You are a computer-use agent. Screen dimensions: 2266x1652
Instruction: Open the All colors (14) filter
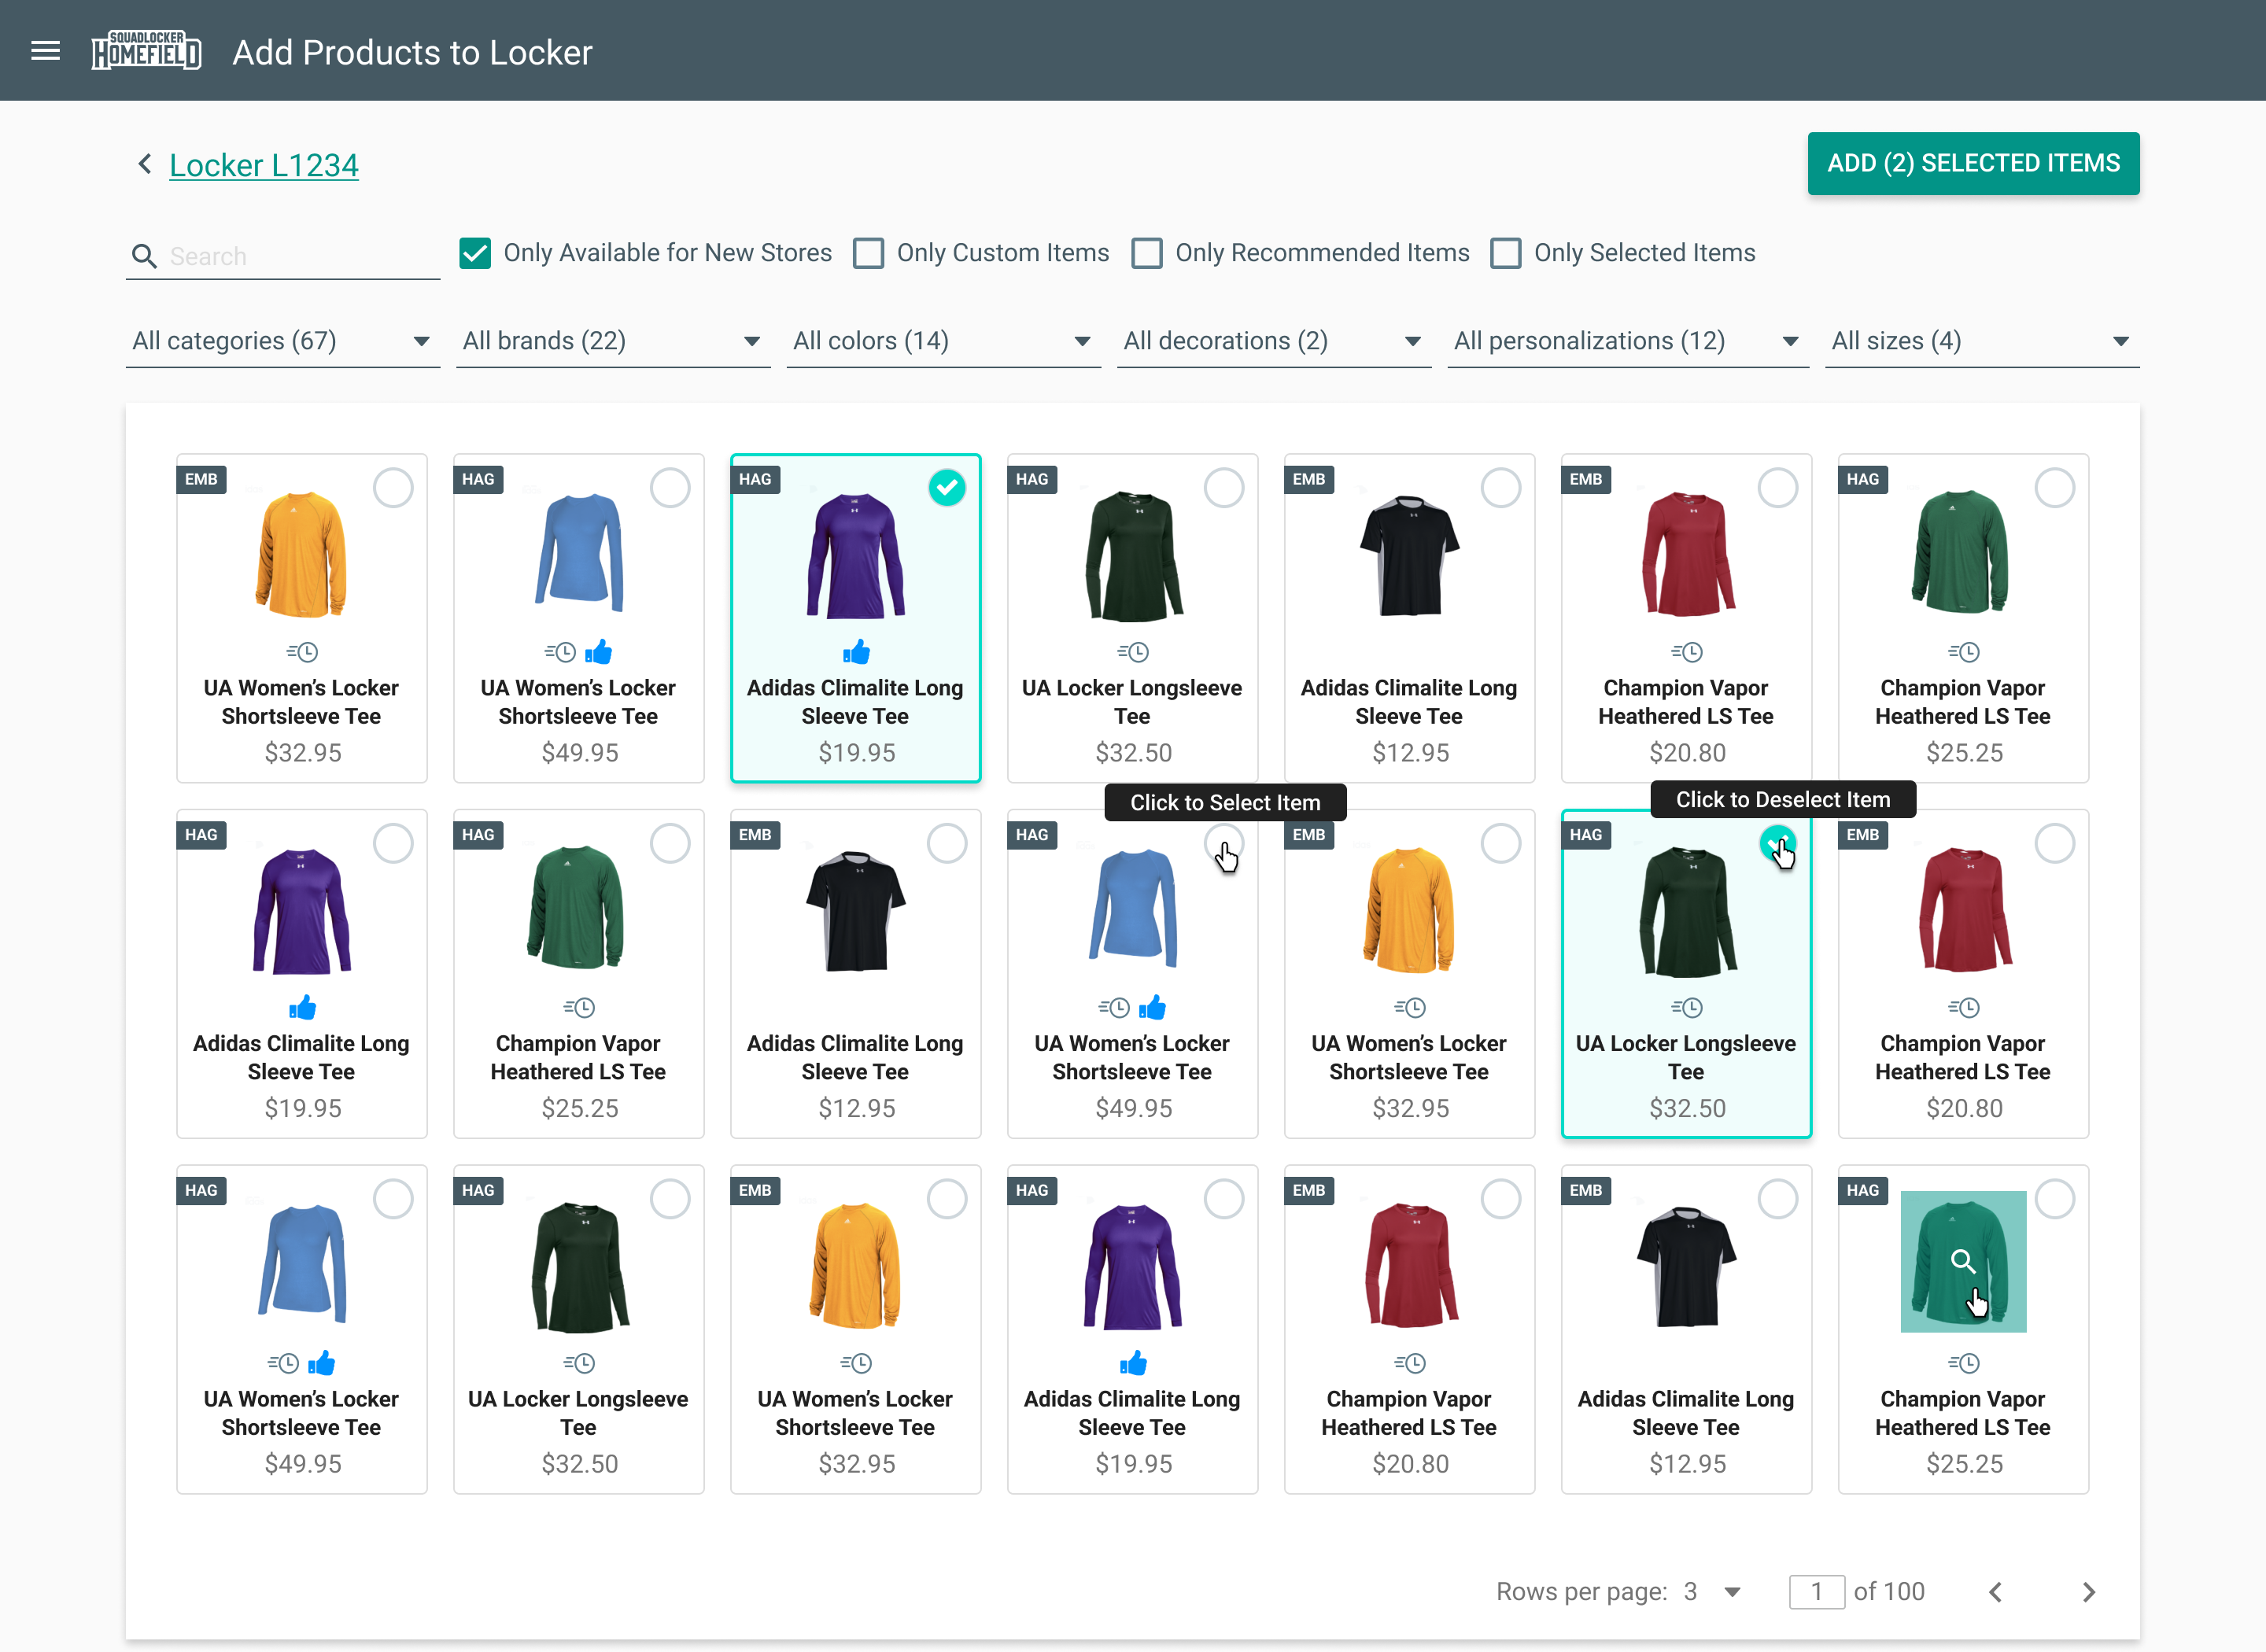point(942,341)
